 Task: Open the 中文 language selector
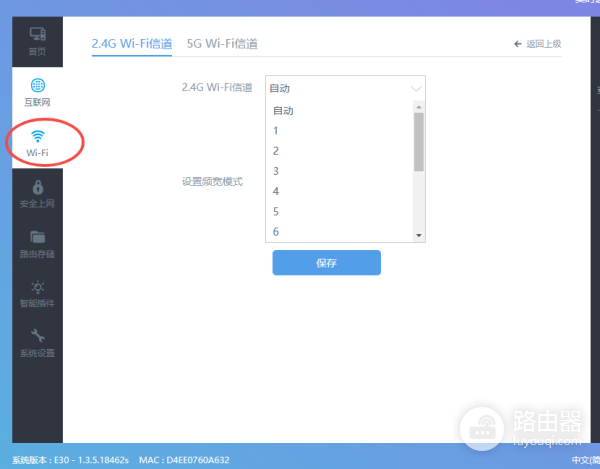(585, 460)
